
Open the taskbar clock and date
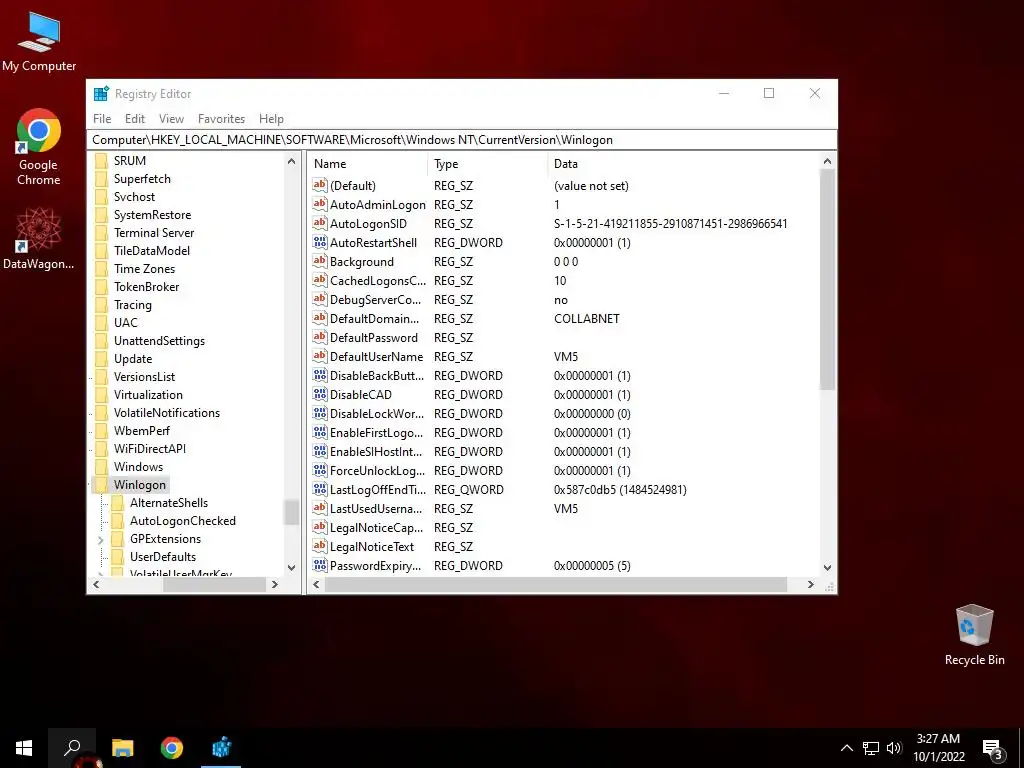(938, 748)
